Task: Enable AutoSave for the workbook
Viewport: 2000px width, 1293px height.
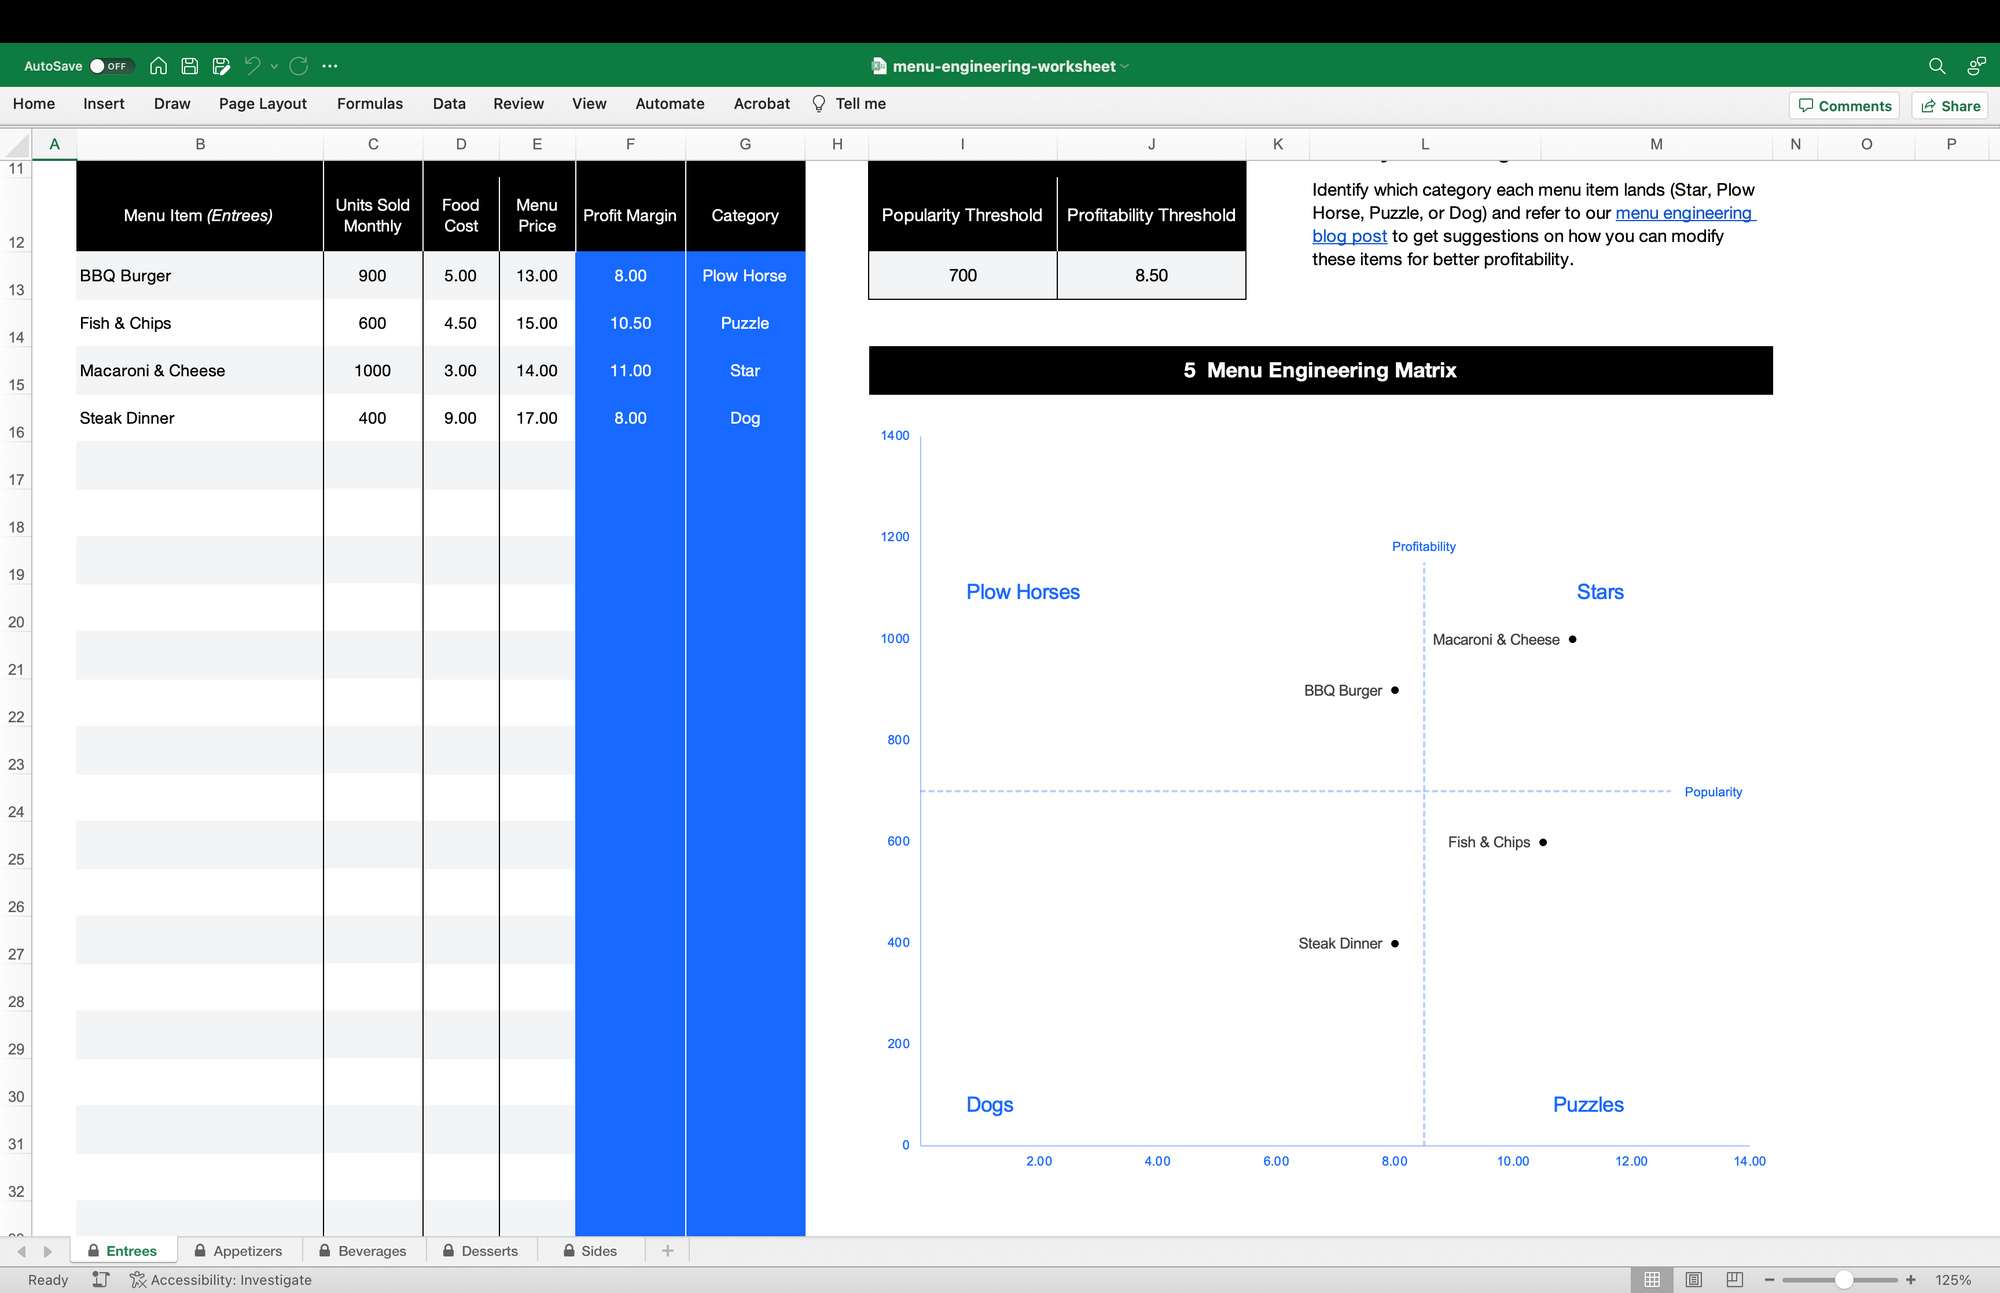Action: coord(109,64)
